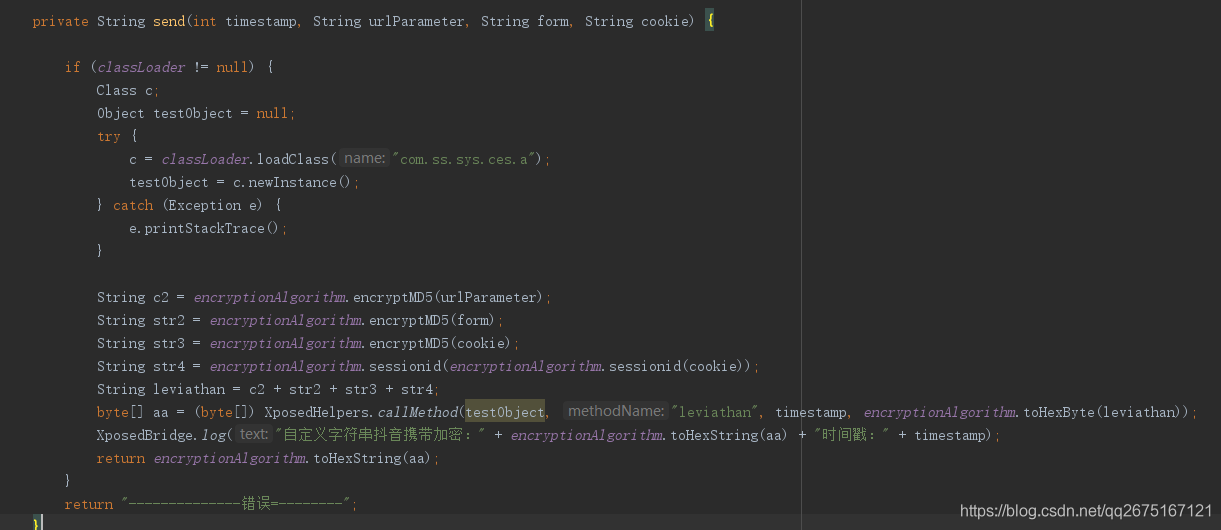This screenshot has height=530, width=1221.
Task: Click the opening brace after method signature
Action: pos(710,21)
